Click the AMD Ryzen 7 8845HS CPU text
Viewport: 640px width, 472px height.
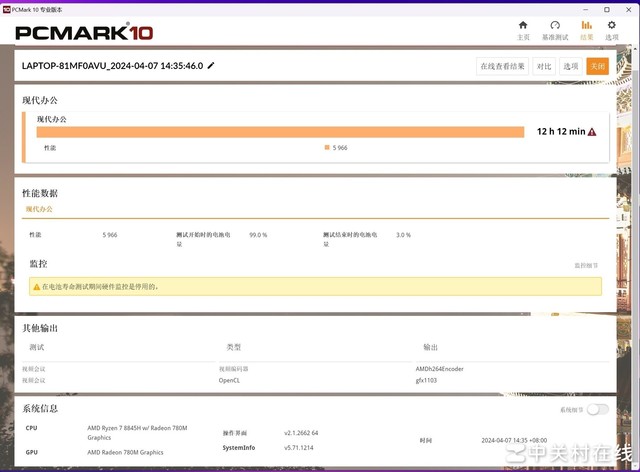137,433
